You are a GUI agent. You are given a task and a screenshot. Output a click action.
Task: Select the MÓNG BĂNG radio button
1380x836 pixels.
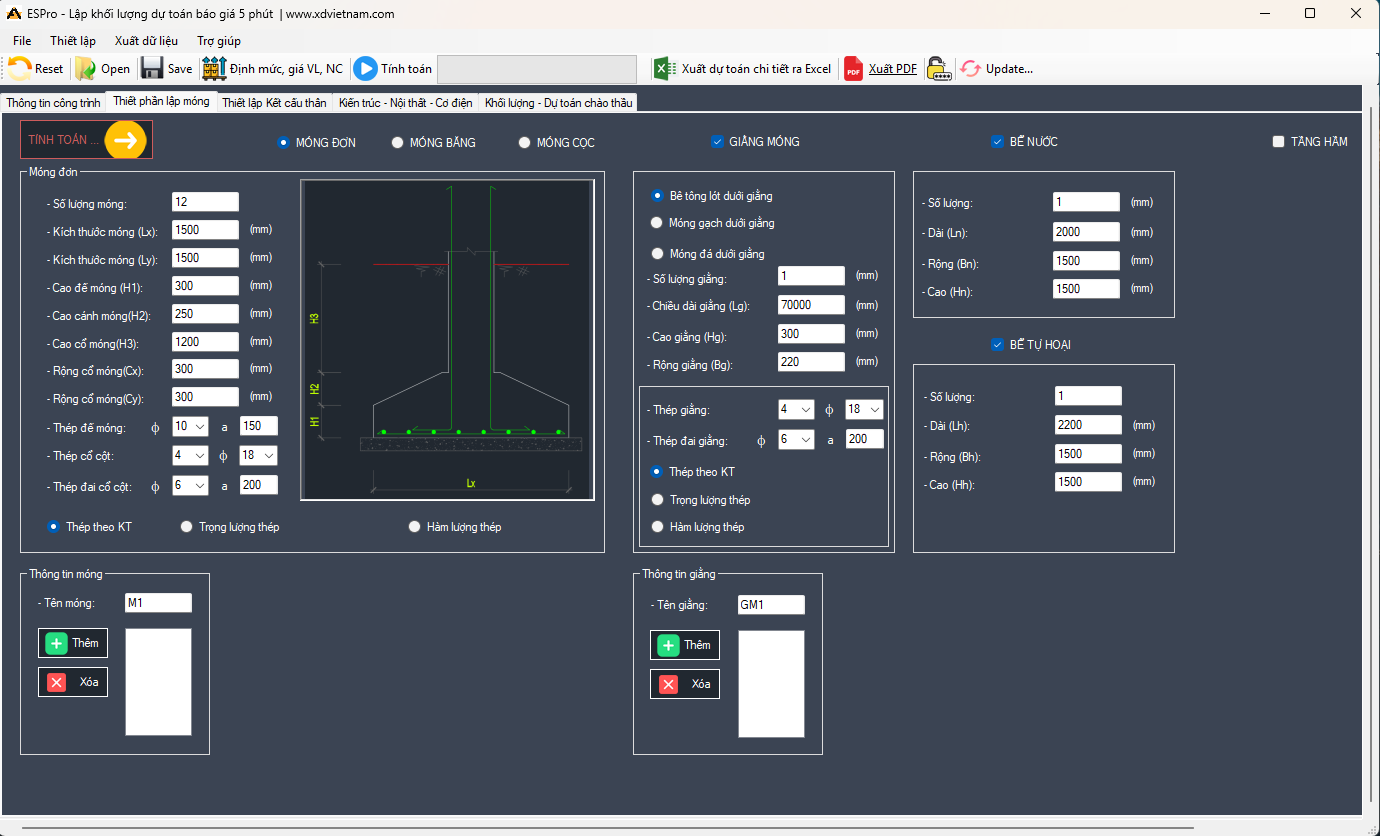pos(398,143)
